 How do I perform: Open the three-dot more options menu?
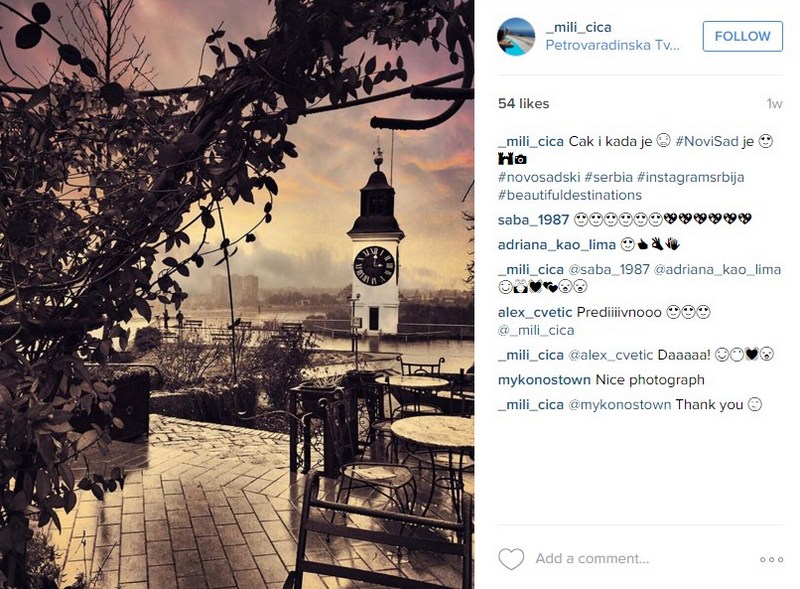pyautogui.click(x=771, y=559)
